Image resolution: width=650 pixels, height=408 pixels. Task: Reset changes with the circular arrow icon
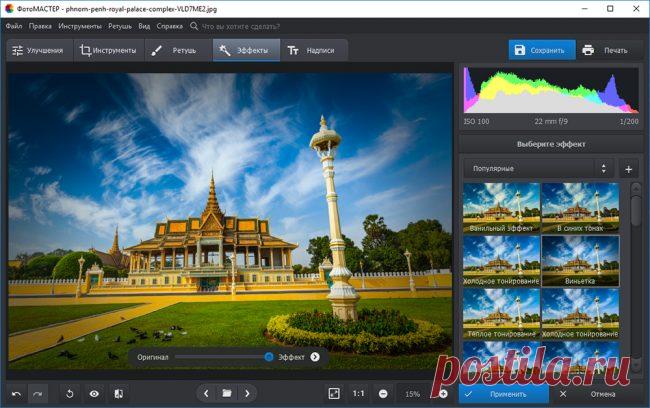[70, 394]
